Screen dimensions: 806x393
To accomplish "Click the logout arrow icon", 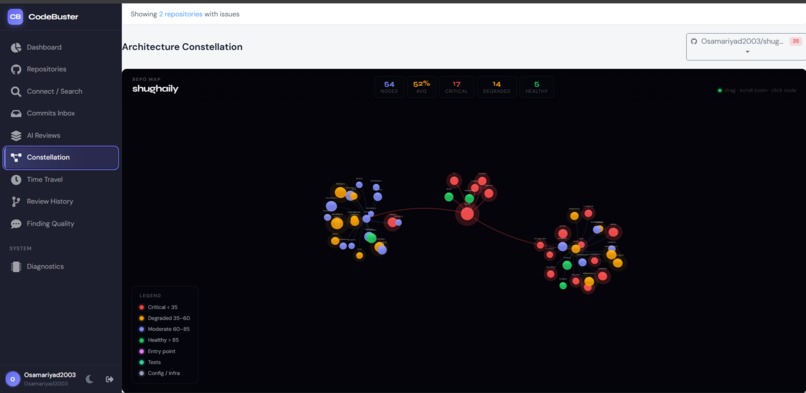I will point(109,379).
